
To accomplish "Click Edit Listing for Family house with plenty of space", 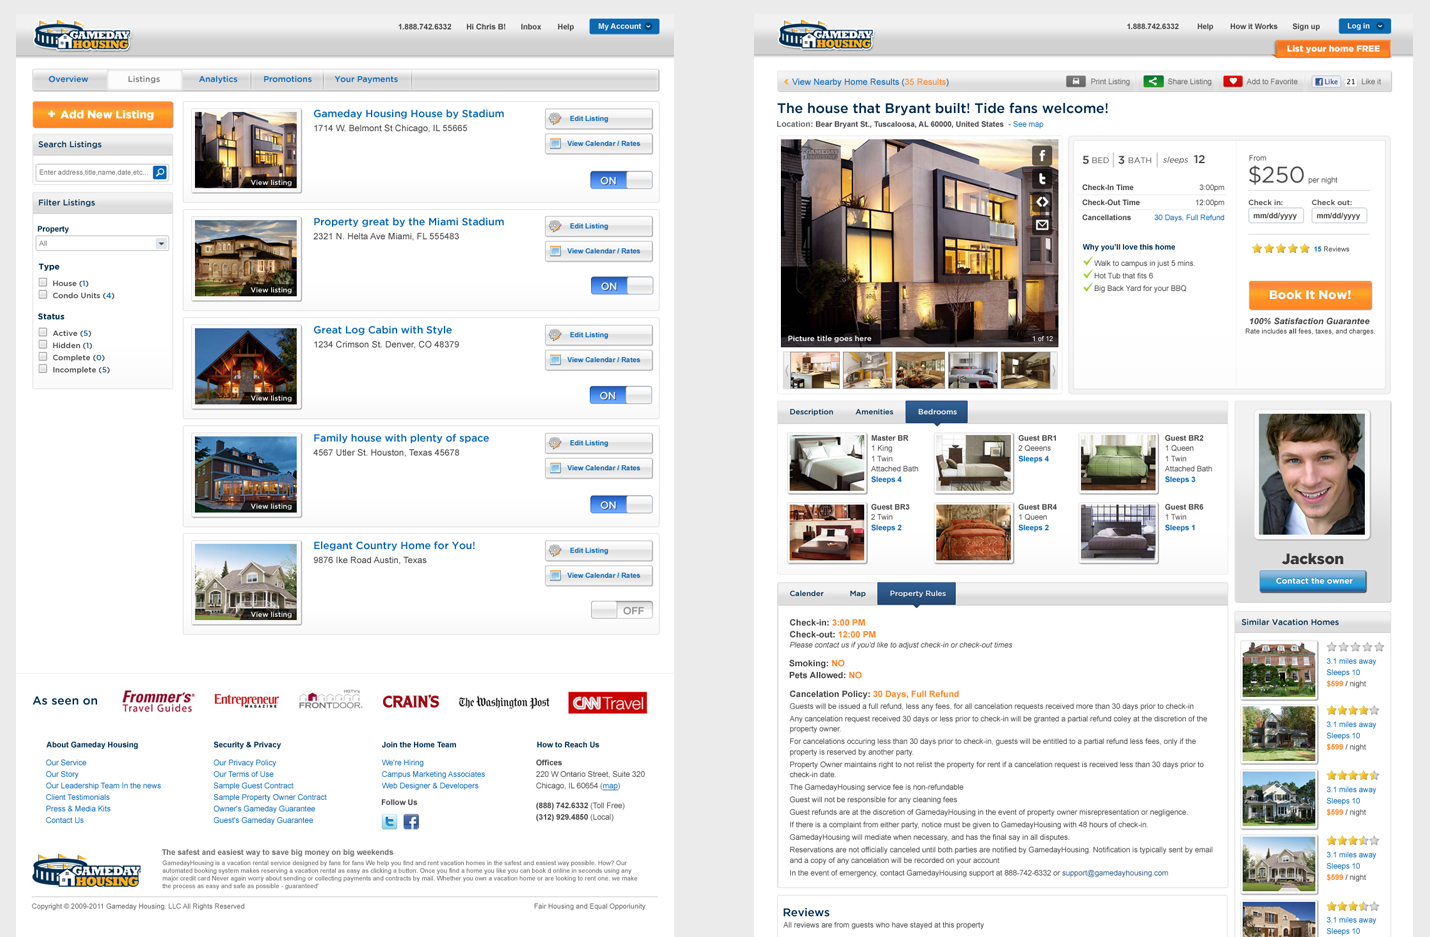I will [599, 443].
